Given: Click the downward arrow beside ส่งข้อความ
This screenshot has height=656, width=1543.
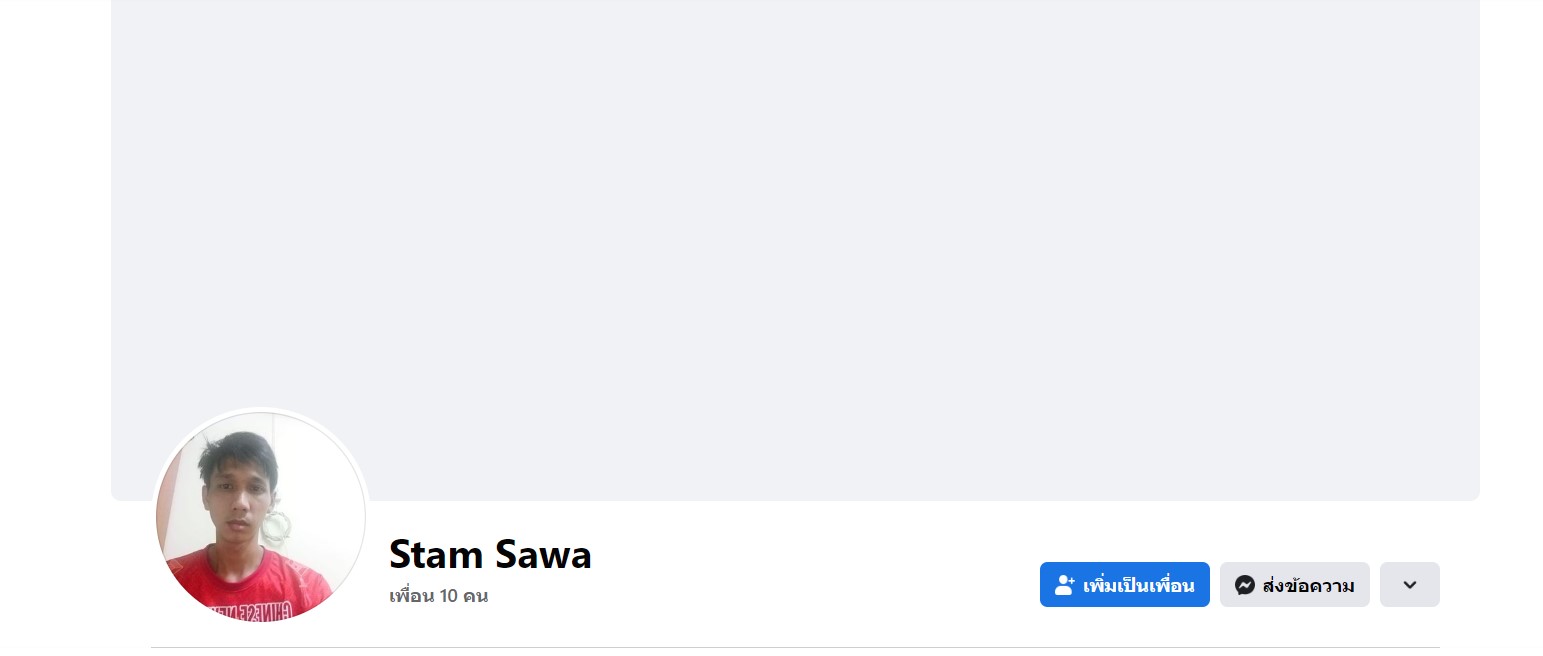Looking at the screenshot, I should [1409, 585].
